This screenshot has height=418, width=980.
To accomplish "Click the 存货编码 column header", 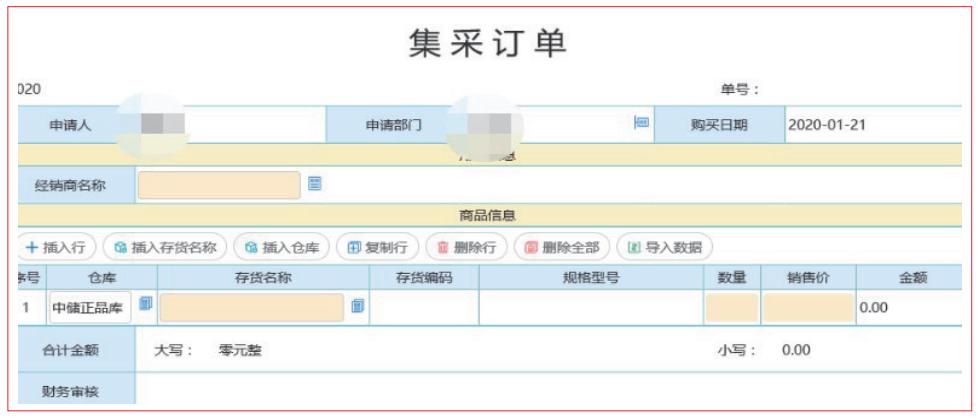I will click(x=424, y=278).
